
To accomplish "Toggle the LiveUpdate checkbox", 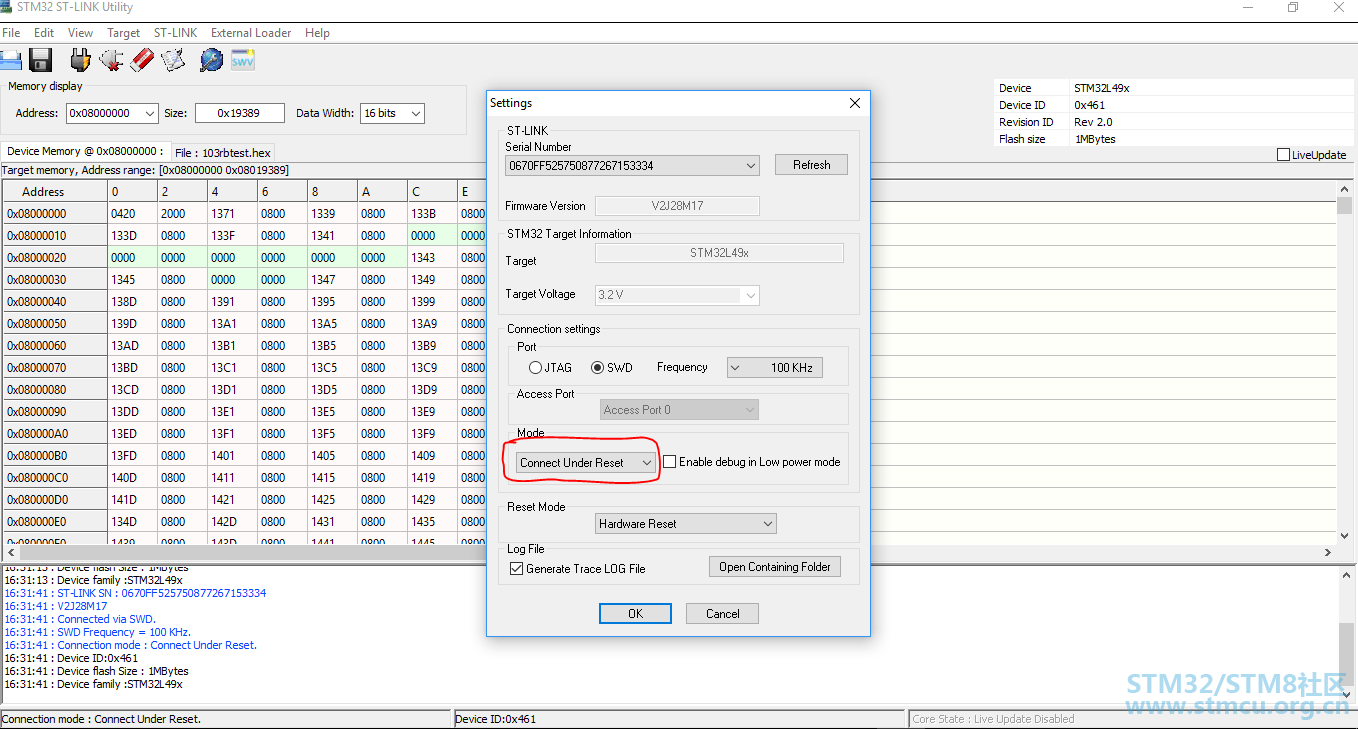I will click(1284, 155).
